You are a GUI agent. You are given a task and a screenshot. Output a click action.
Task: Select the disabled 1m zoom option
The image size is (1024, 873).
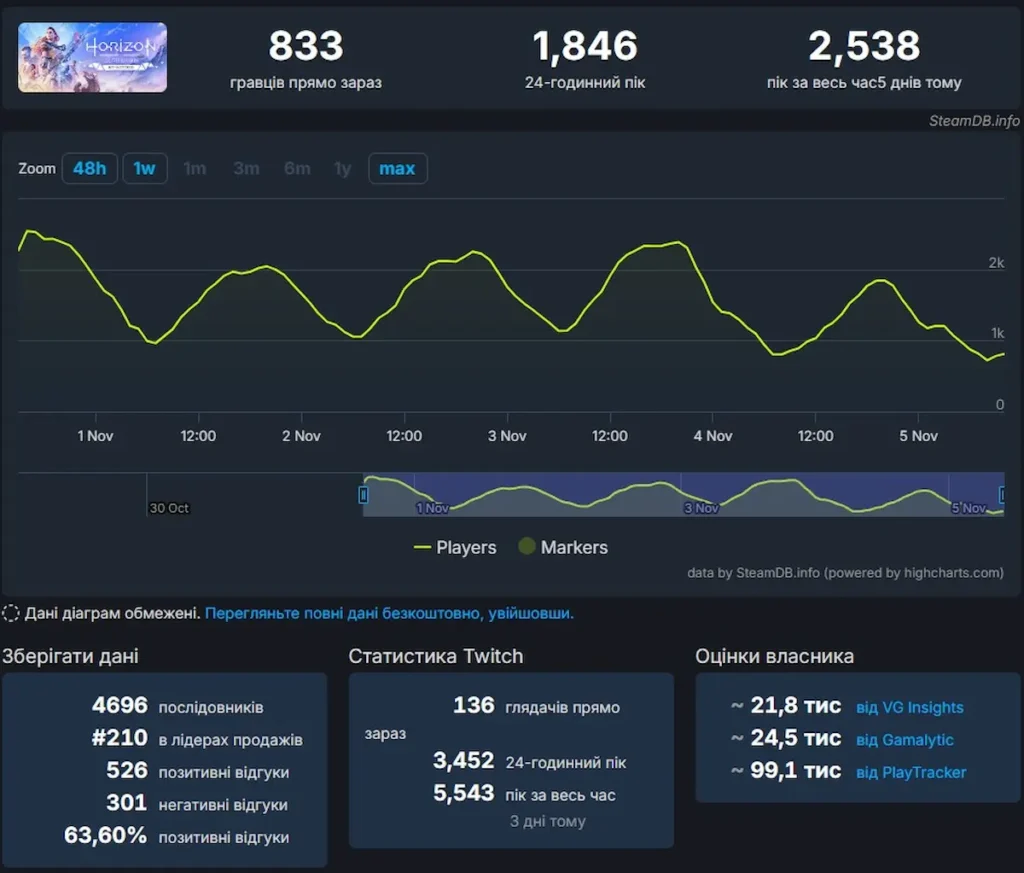195,168
